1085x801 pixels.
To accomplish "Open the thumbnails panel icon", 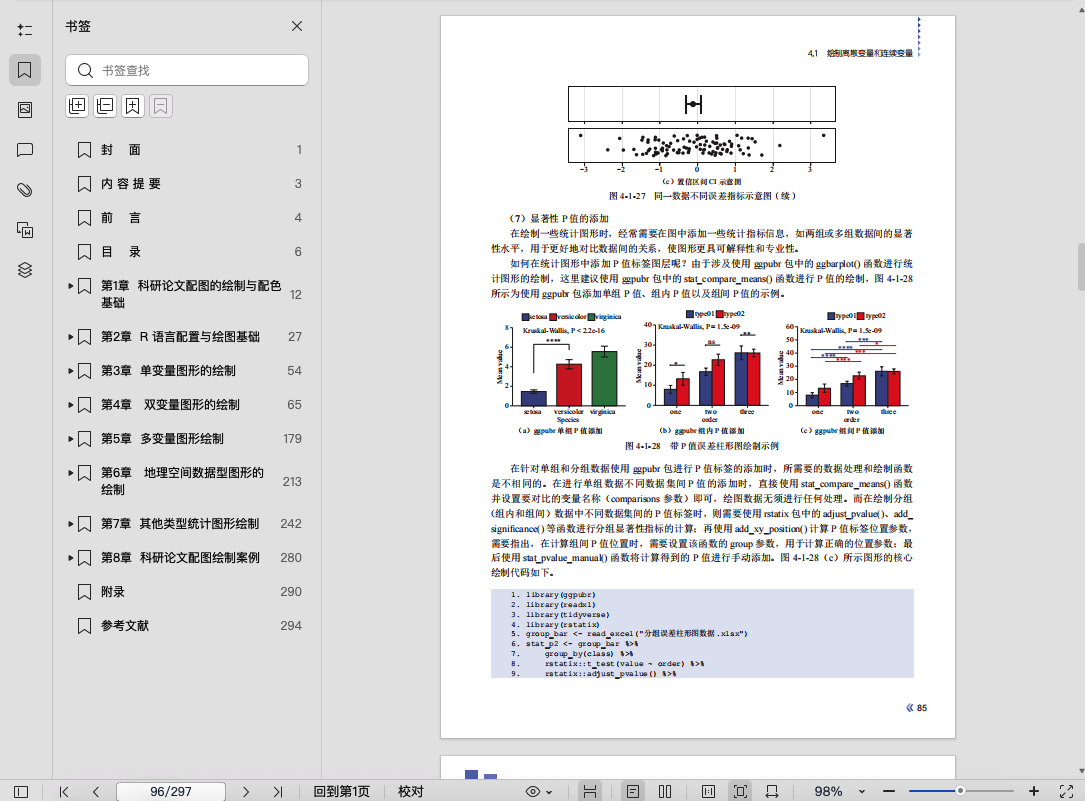I will tap(25, 110).
